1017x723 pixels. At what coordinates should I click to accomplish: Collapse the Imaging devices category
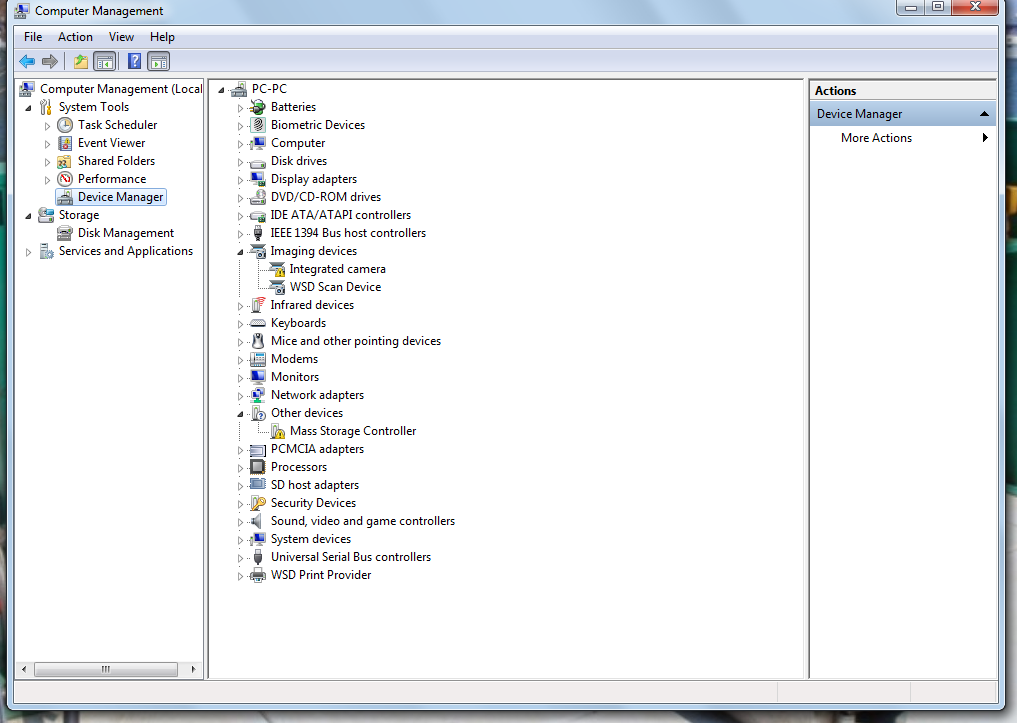240,252
